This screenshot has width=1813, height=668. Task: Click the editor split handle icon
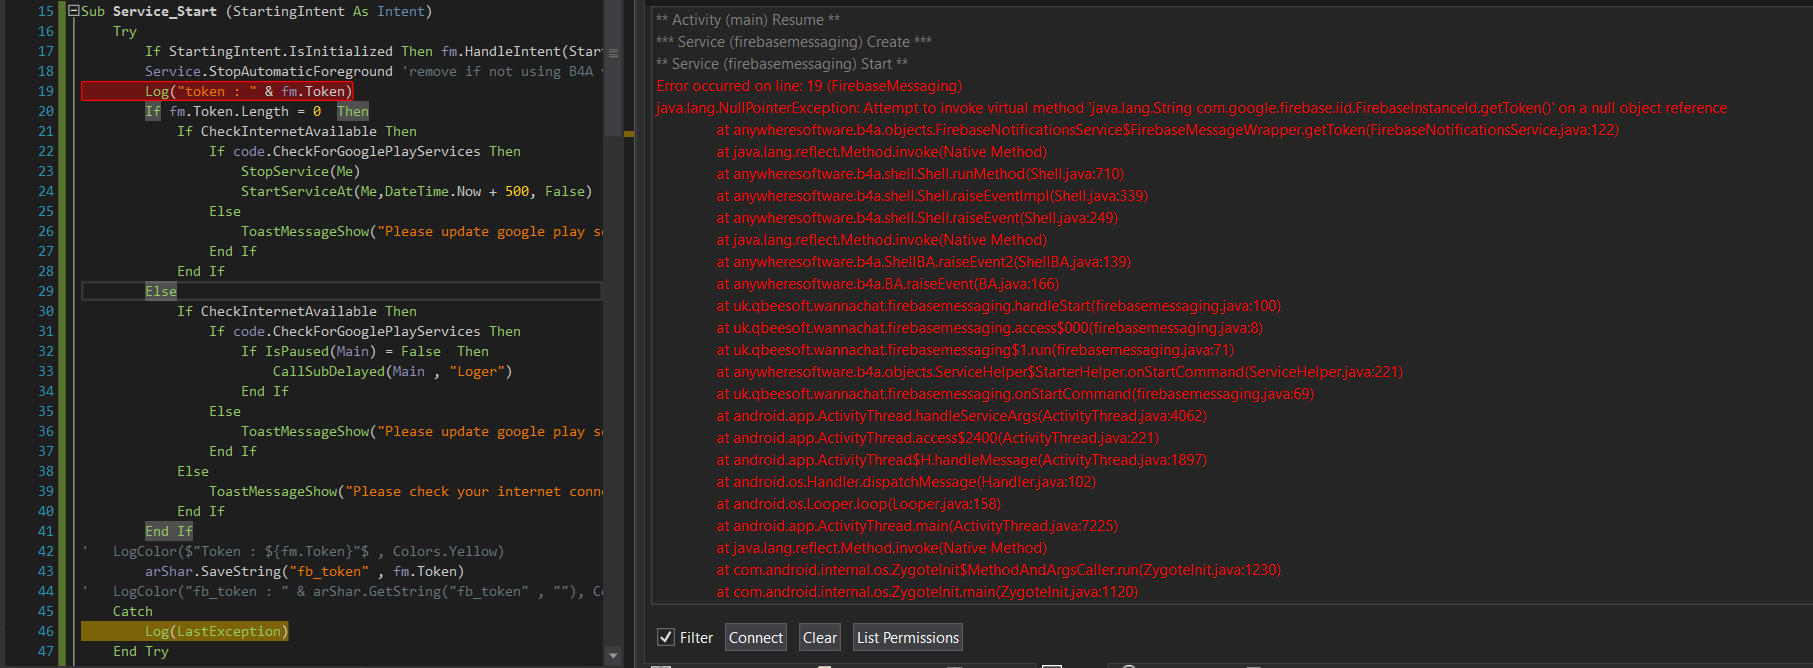(x=613, y=53)
